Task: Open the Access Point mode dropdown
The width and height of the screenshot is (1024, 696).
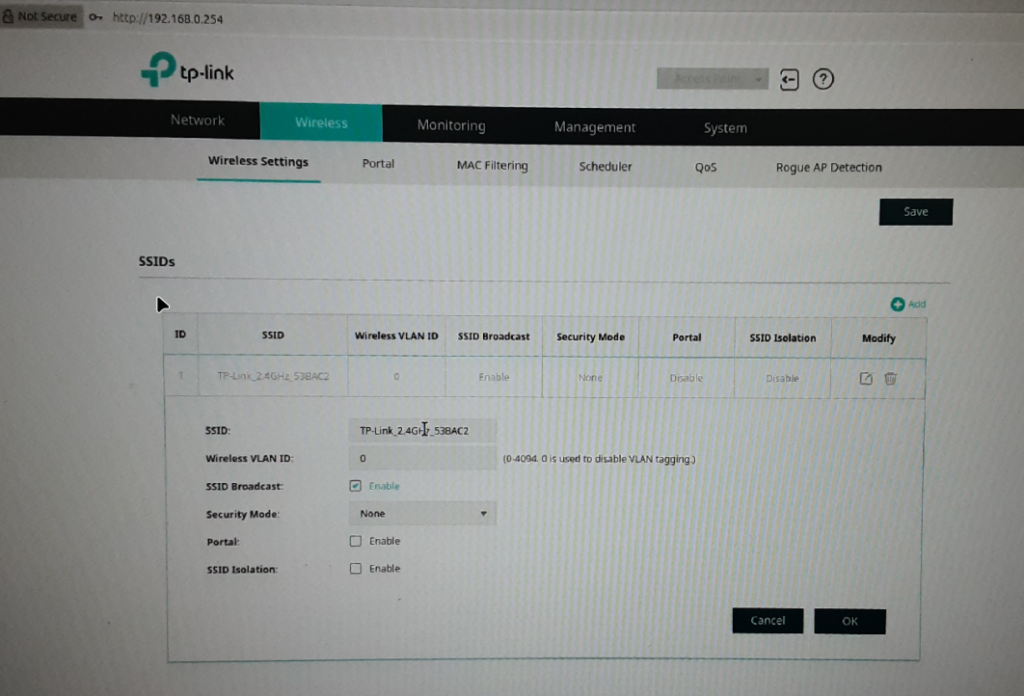Action: click(x=712, y=79)
